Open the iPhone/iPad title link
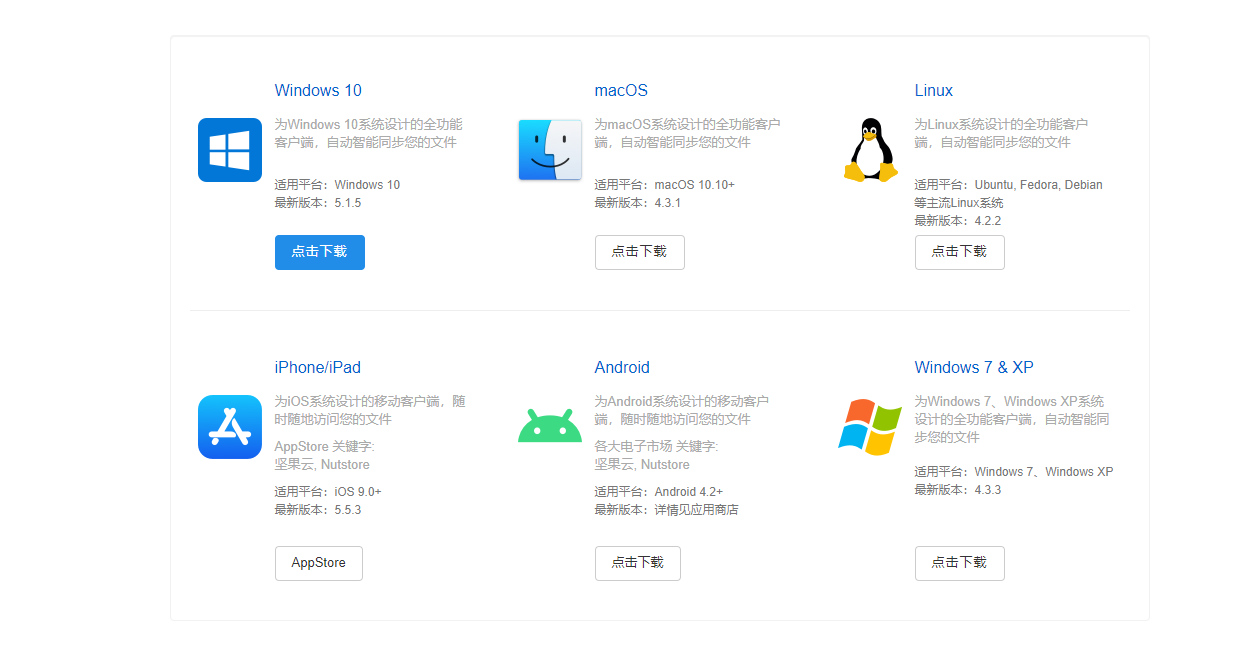Viewport: 1234px width, 659px height. pos(318,367)
